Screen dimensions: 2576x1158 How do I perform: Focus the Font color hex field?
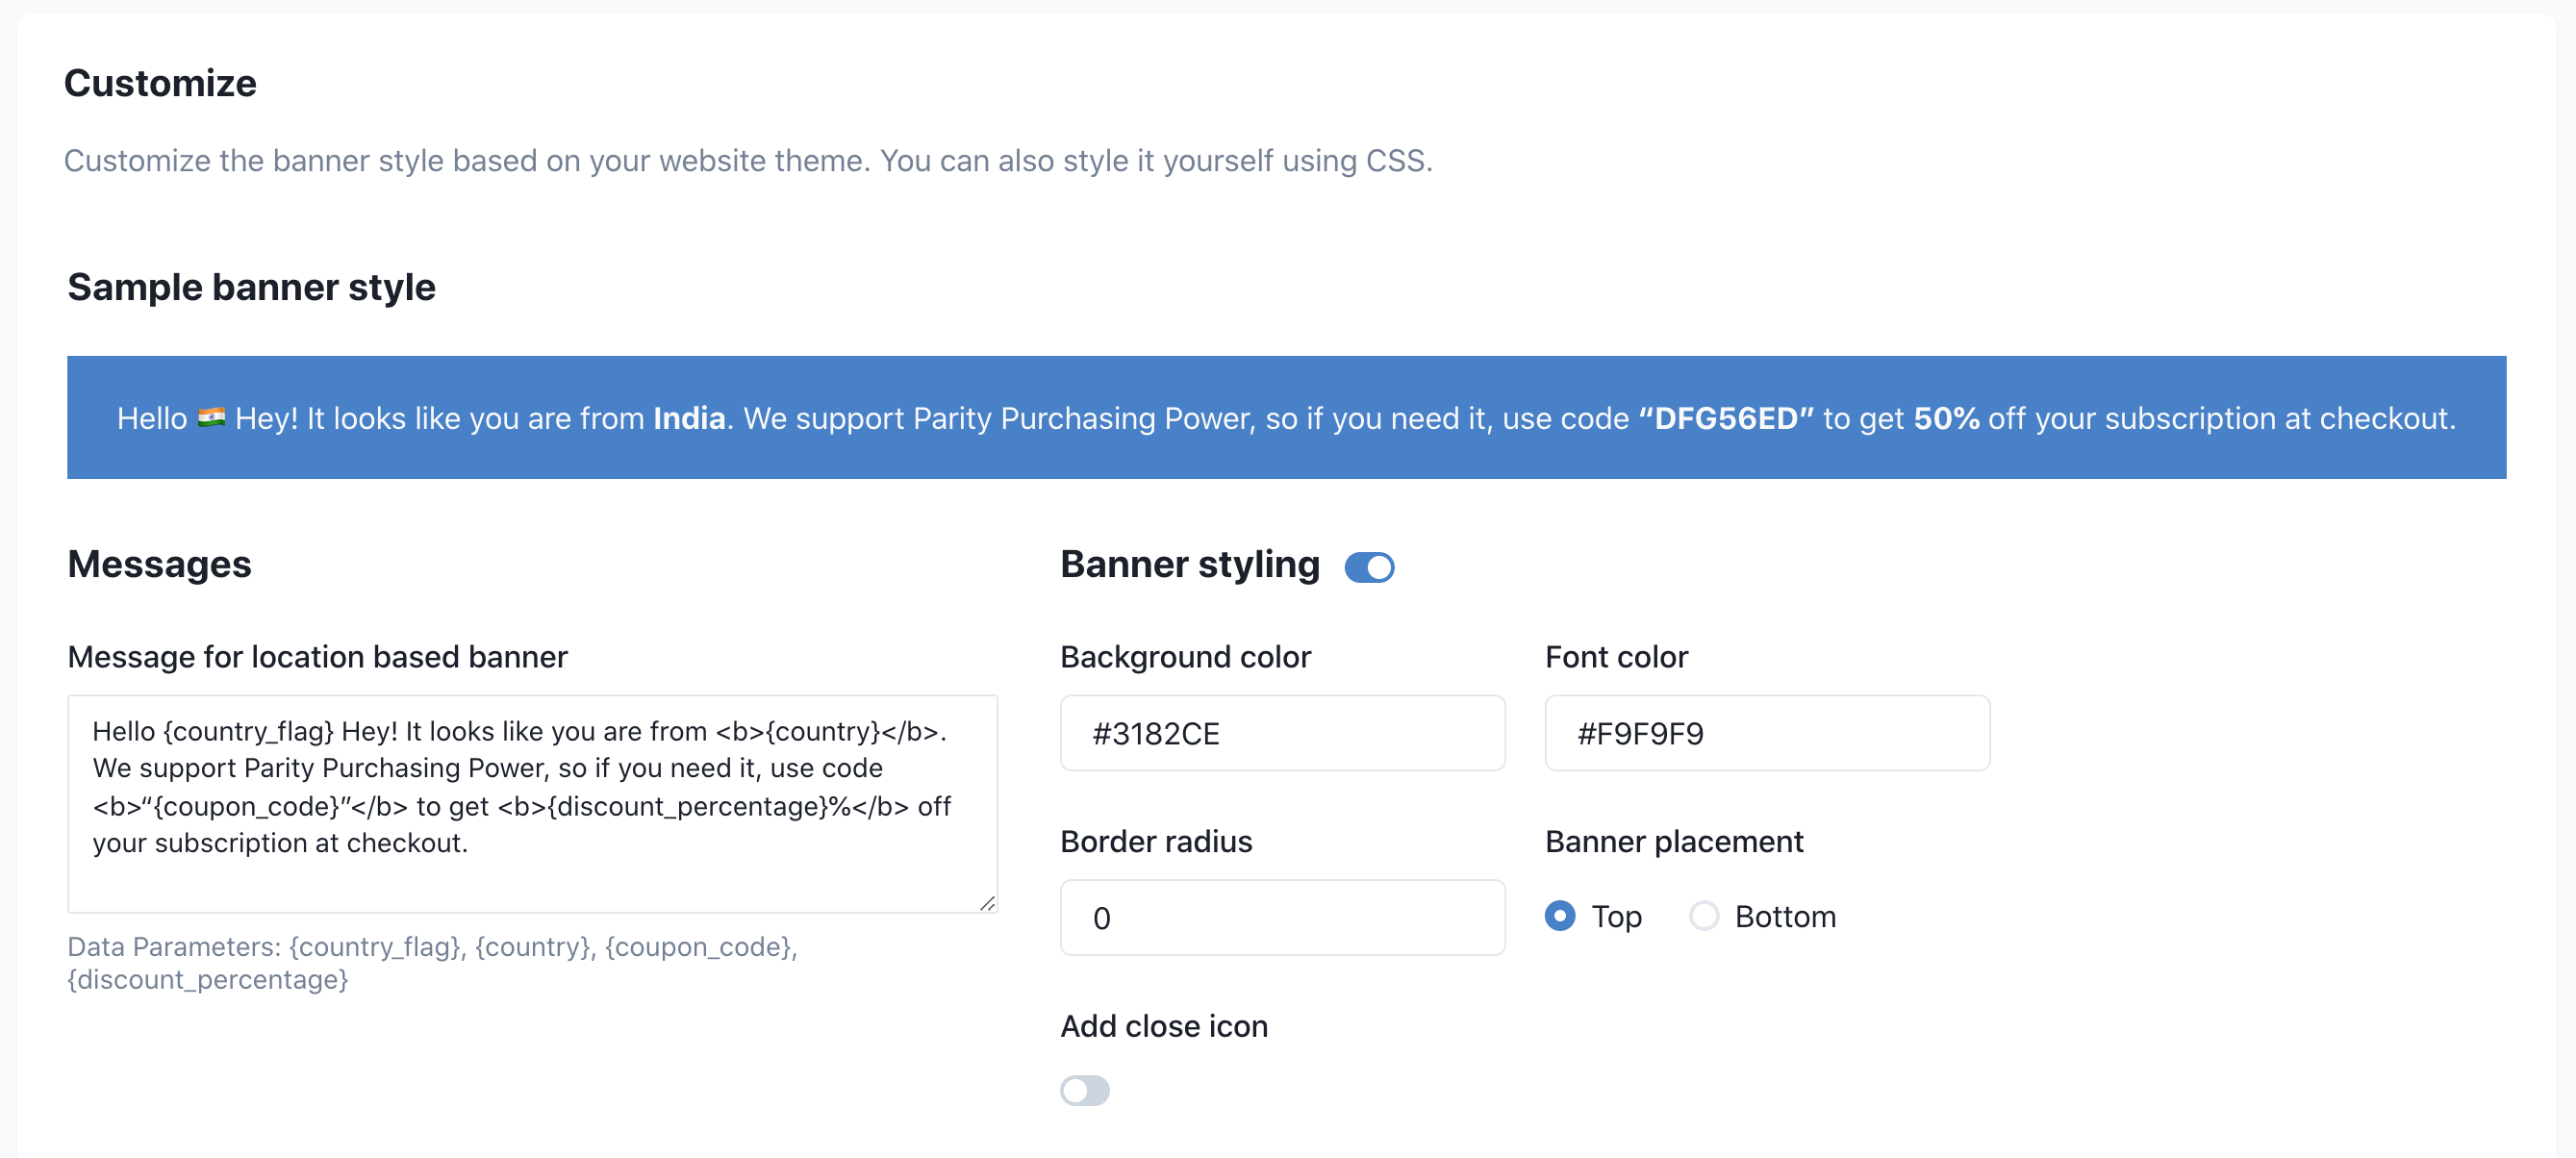click(x=1766, y=733)
